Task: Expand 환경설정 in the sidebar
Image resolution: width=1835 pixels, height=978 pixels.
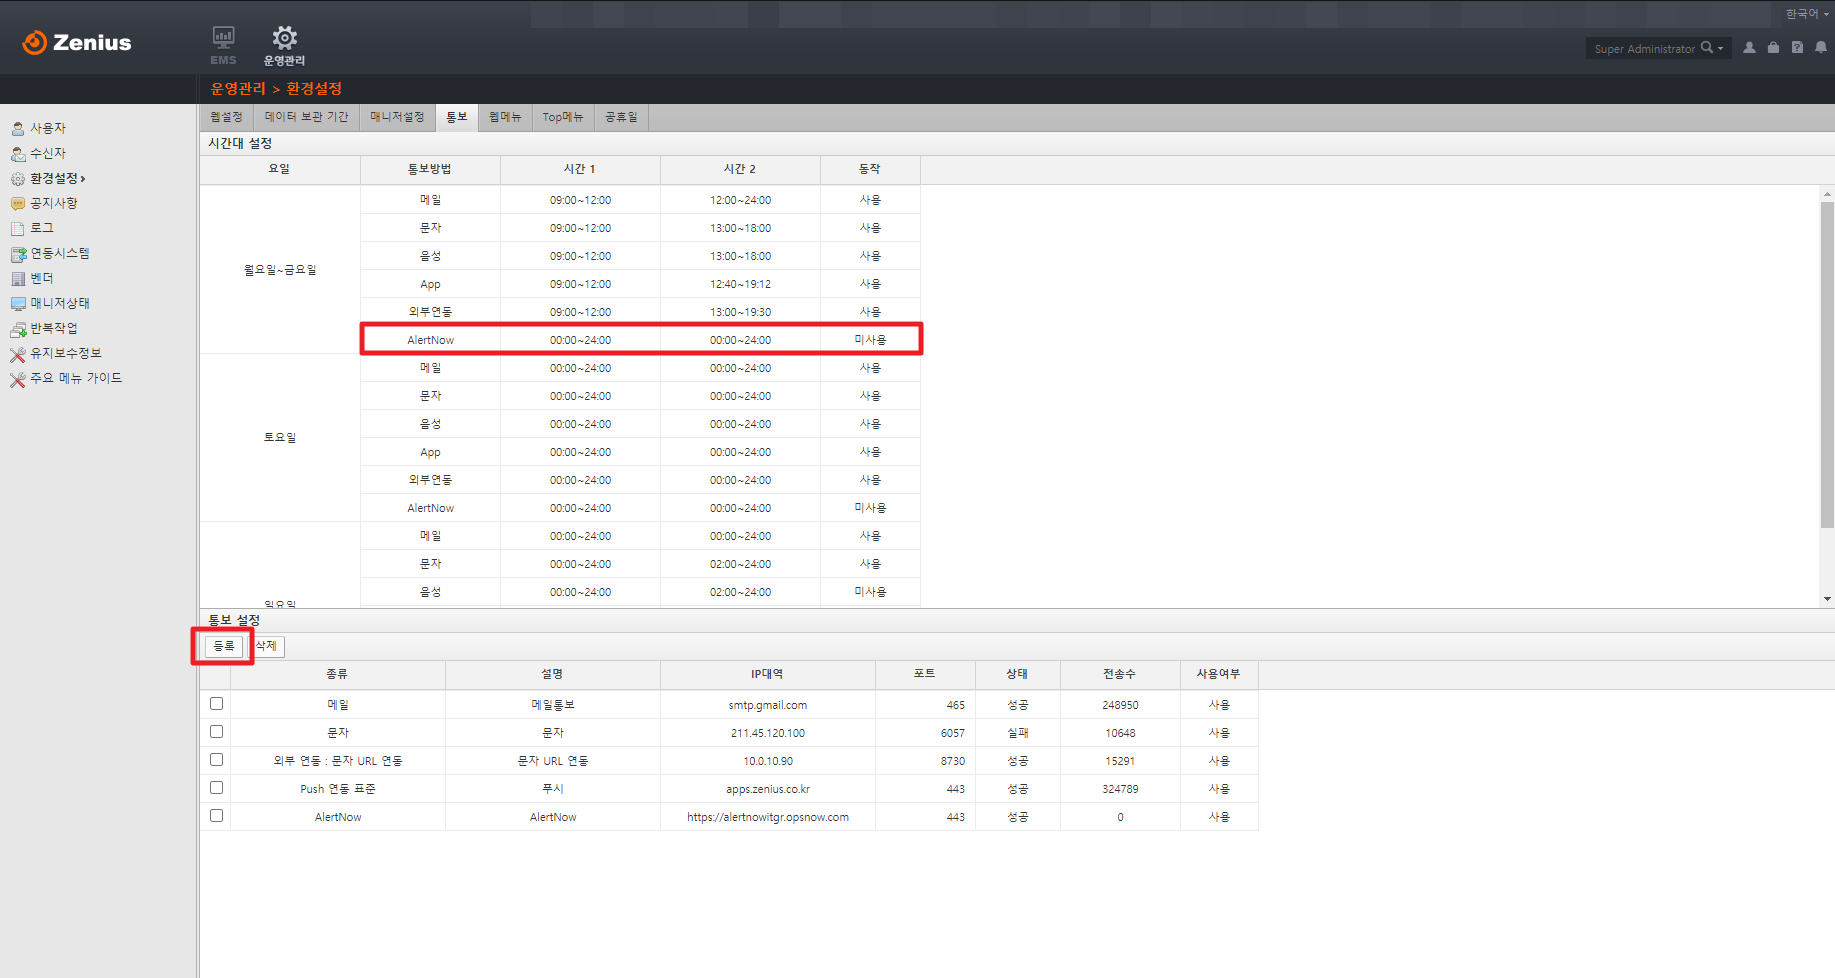Action: [56, 178]
